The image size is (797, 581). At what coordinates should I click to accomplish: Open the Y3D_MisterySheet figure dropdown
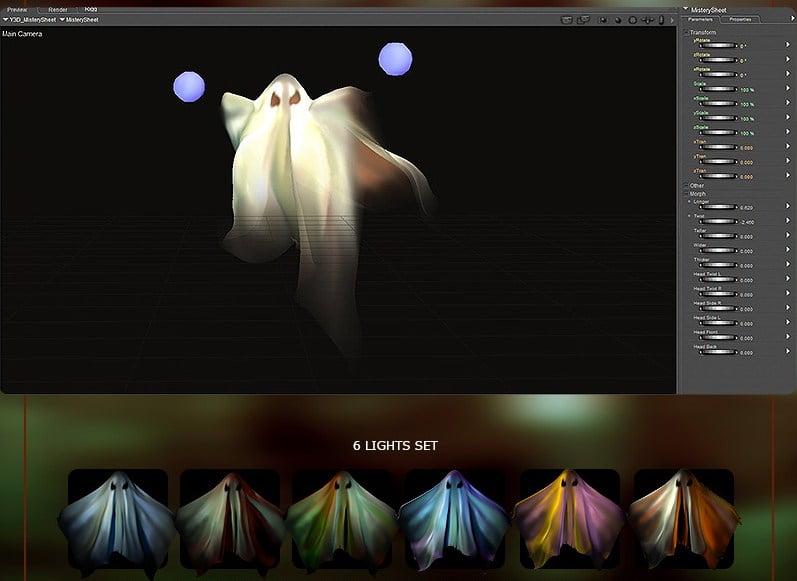pos(29,20)
